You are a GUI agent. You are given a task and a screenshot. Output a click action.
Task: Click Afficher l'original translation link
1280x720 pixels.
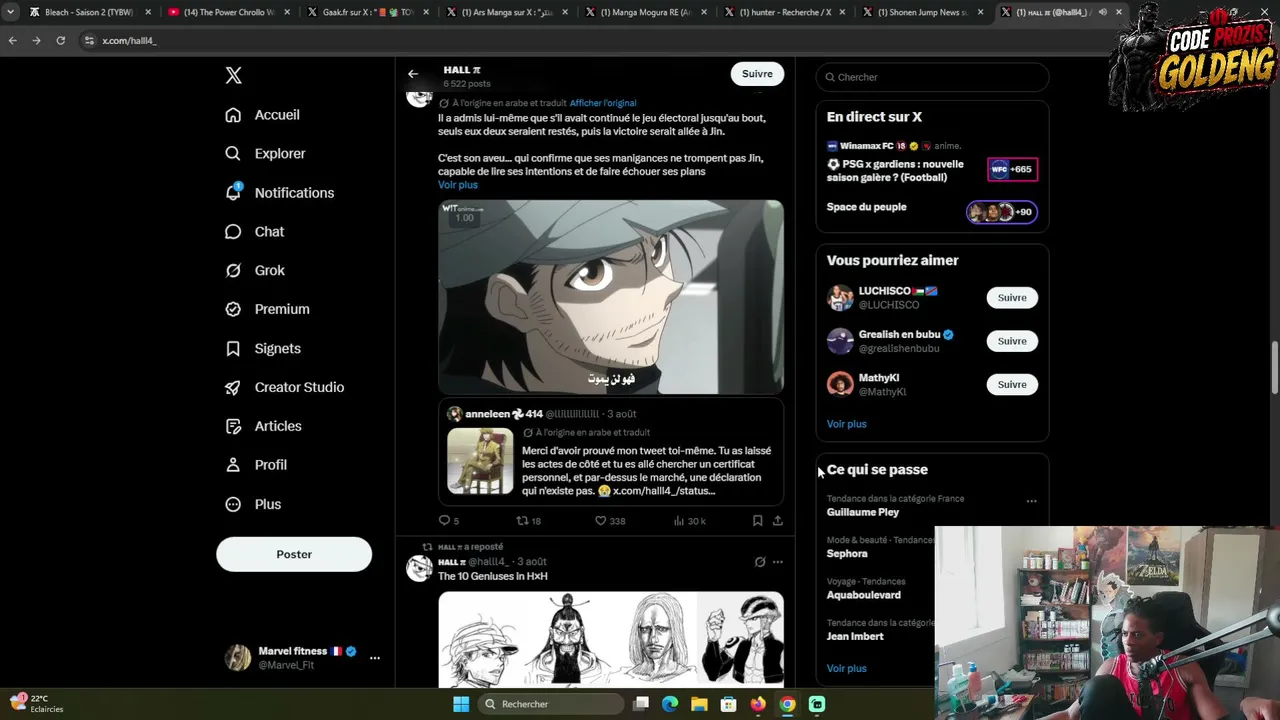[603, 103]
